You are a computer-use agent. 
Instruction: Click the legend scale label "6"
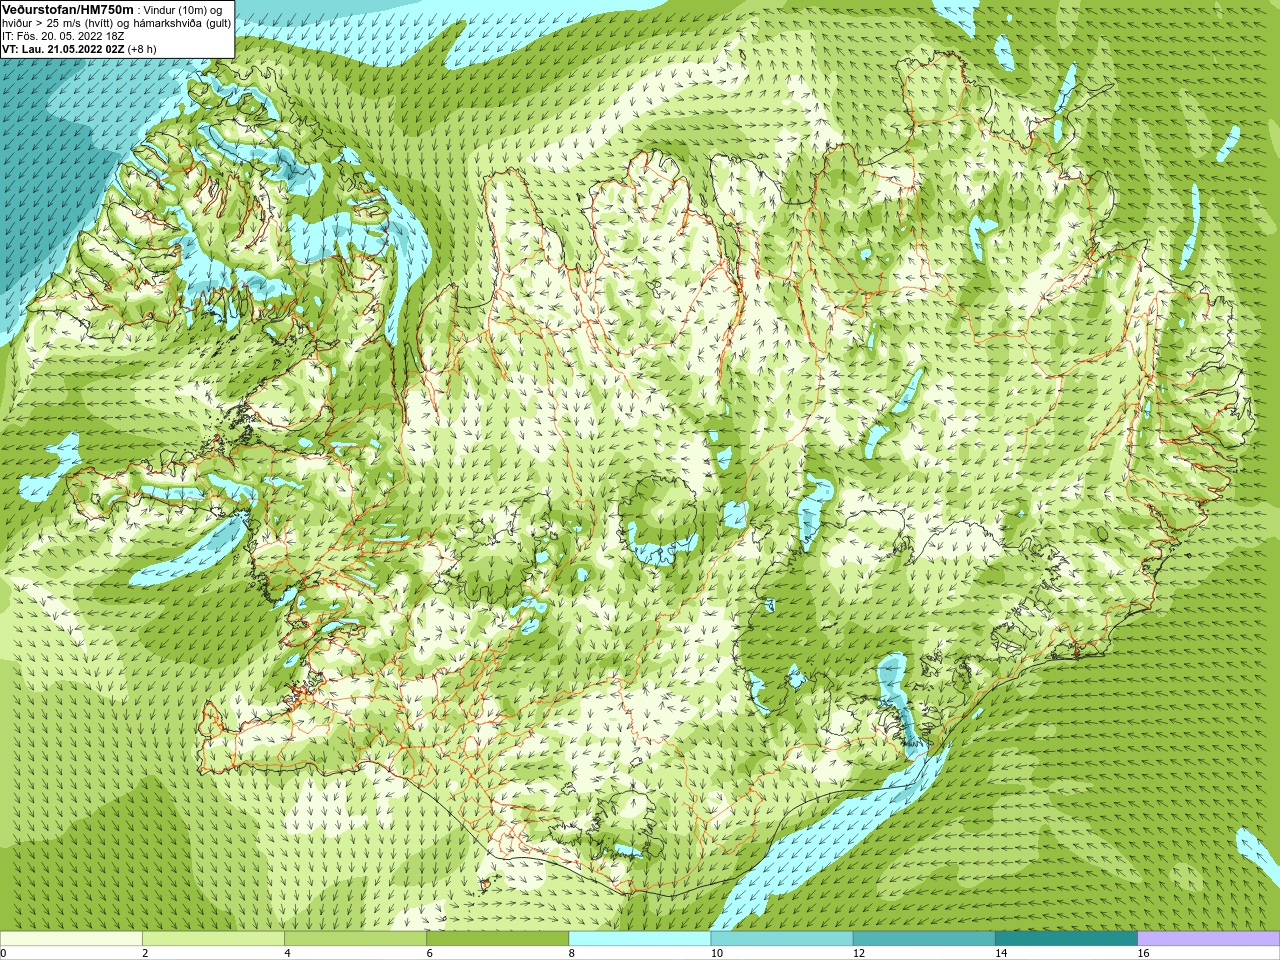[430, 954]
